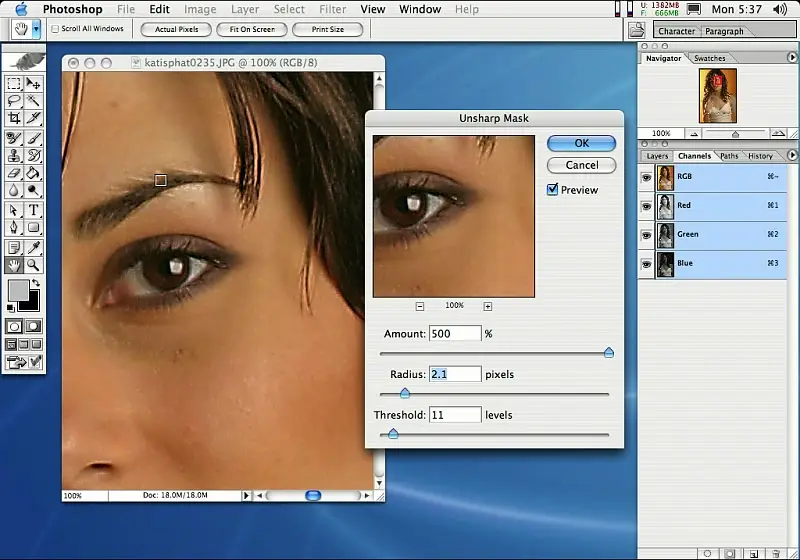Select the Magic Wand tool

tap(33, 101)
